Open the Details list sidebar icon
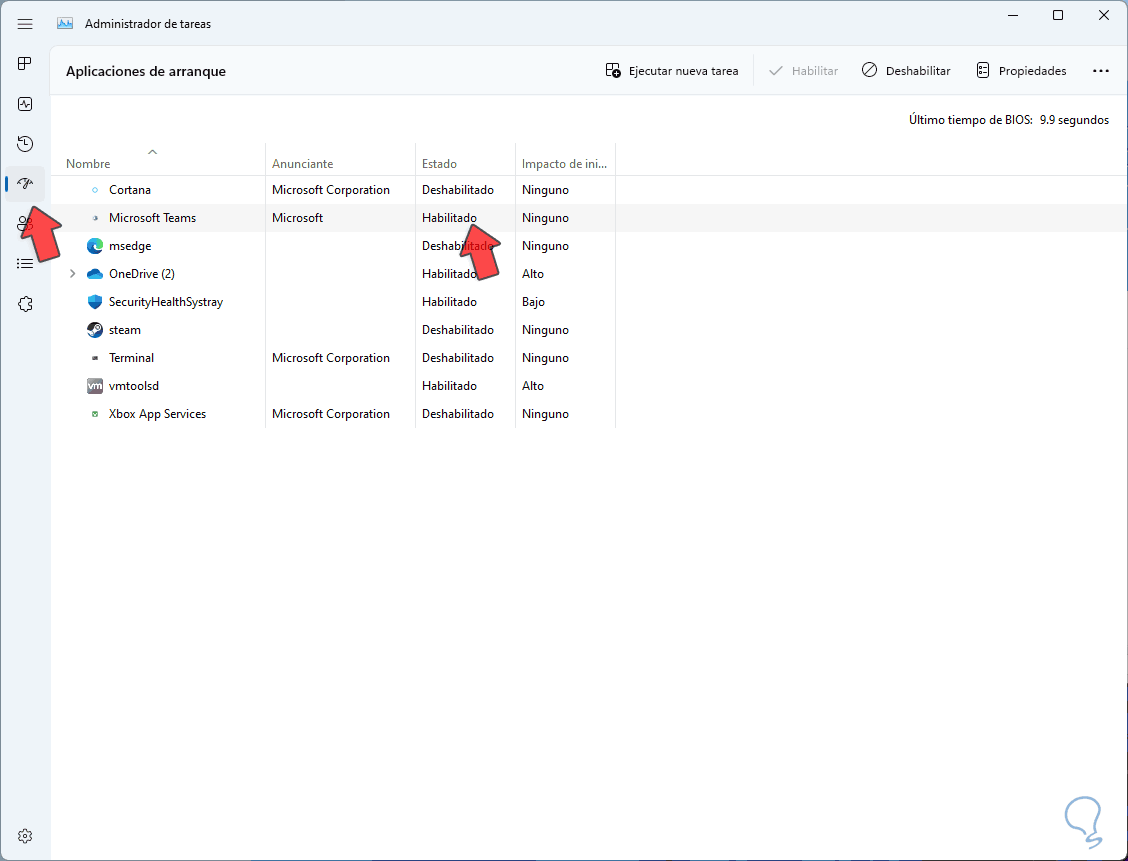This screenshot has height=861, width=1128. [25, 264]
